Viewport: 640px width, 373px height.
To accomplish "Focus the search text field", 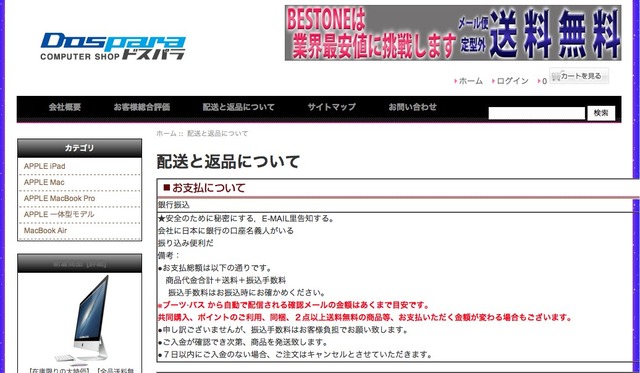I will click(537, 113).
